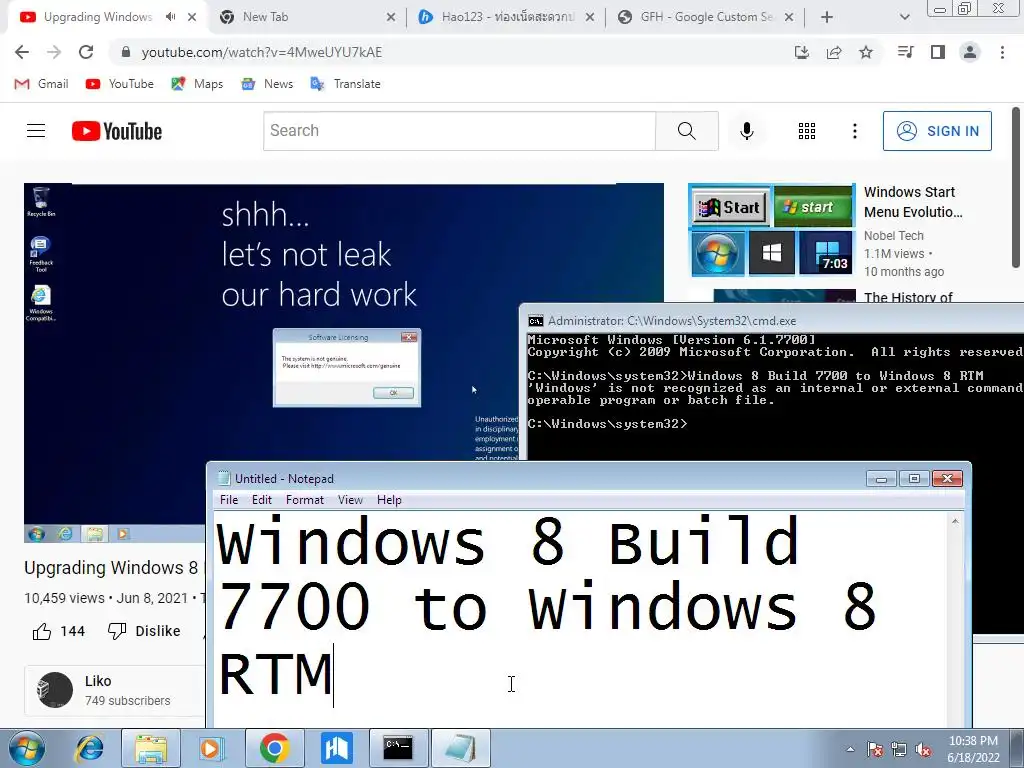
Task: Mute the Upgrading Windows tab audio icon
Action: click(x=170, y=17)
